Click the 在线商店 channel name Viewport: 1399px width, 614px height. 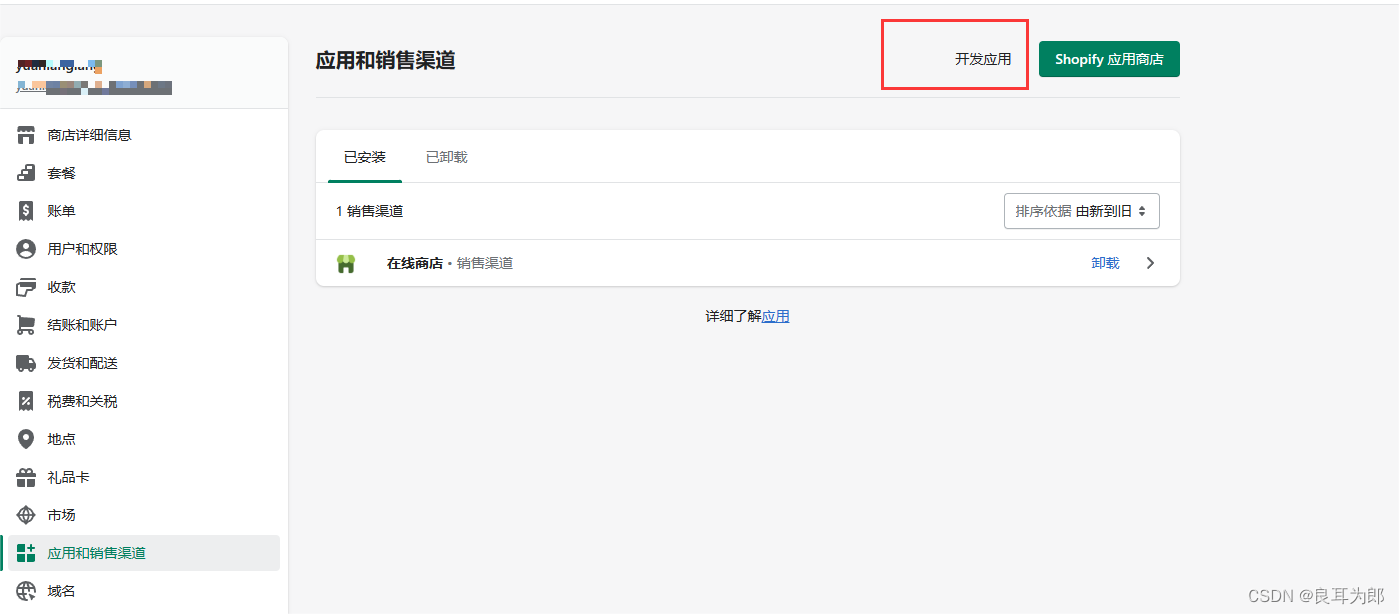(415, 263)
